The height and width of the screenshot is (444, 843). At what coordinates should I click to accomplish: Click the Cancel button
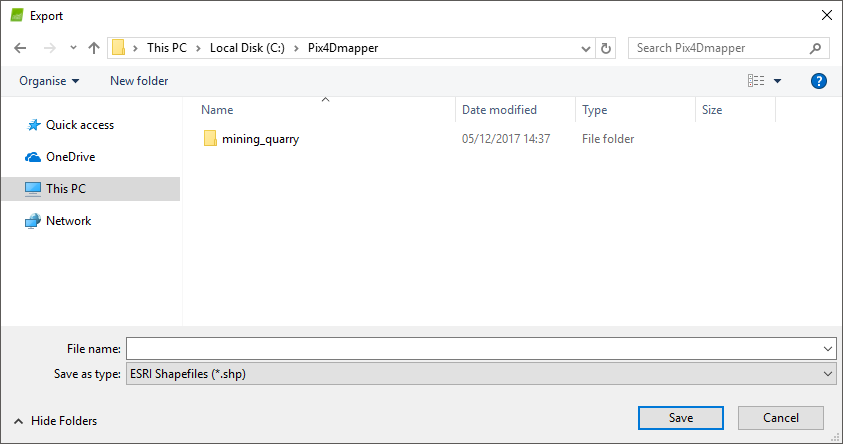(781, 418)
